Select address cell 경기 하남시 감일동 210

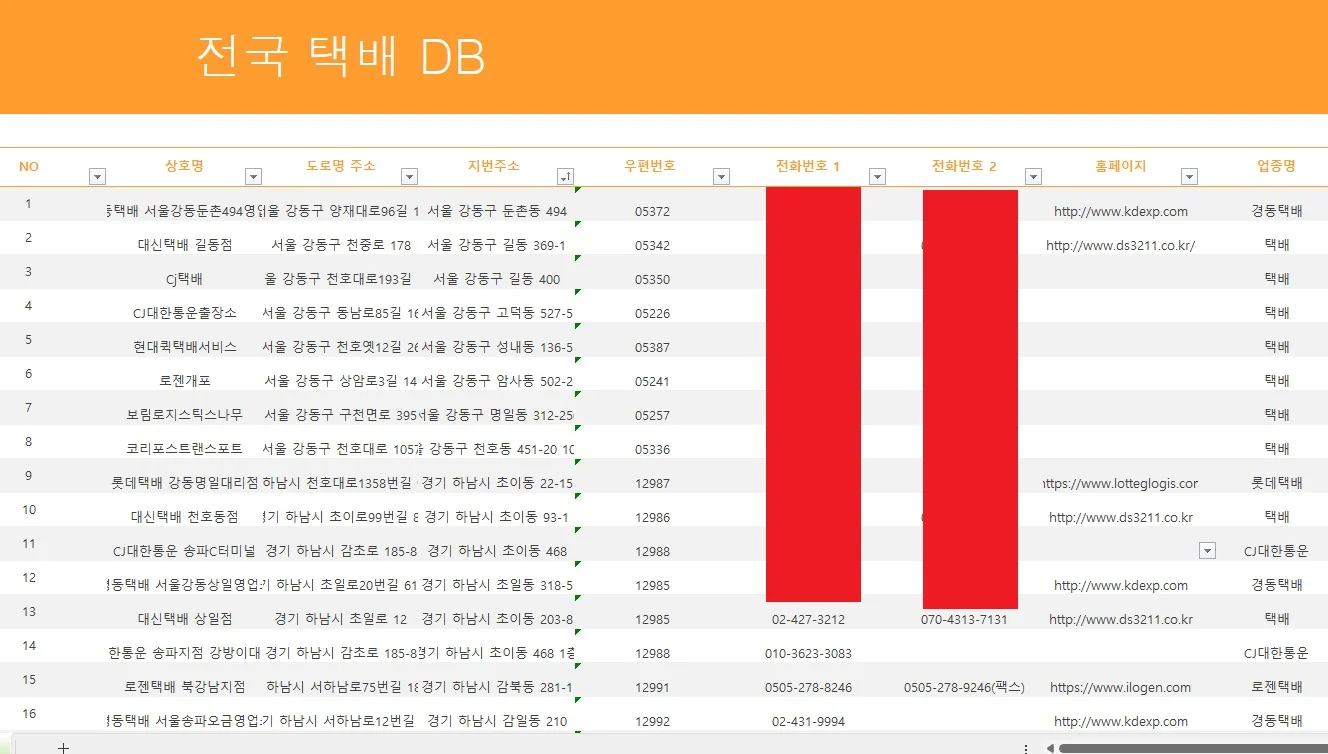496,722
